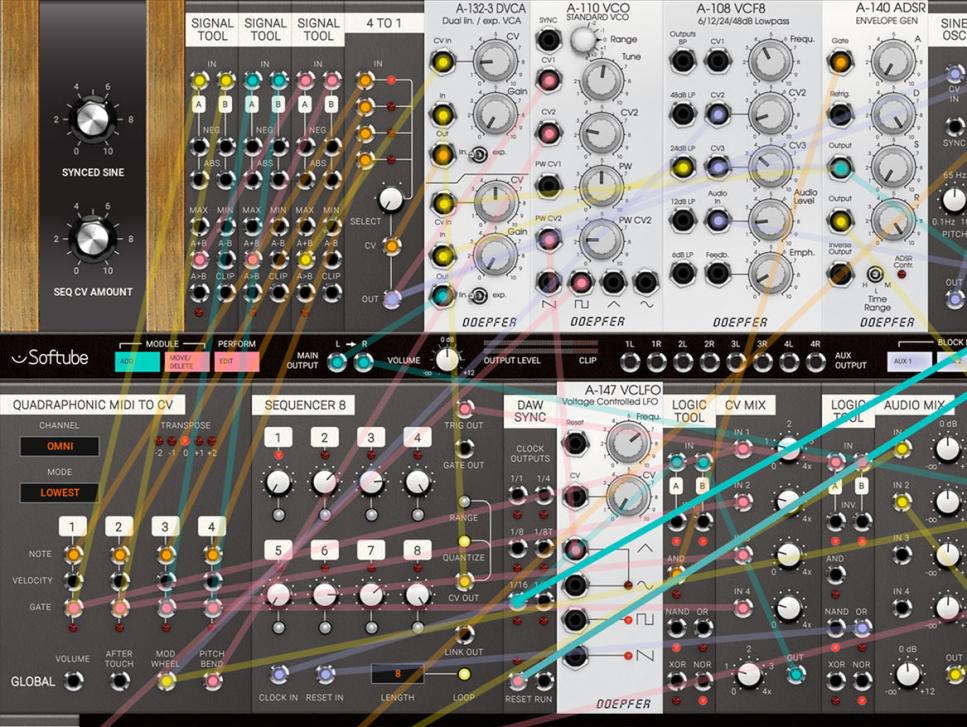
Task: Enable QUANTIZE on Sequencer 8
Action: pyautogui.click(x=463, y=541)
